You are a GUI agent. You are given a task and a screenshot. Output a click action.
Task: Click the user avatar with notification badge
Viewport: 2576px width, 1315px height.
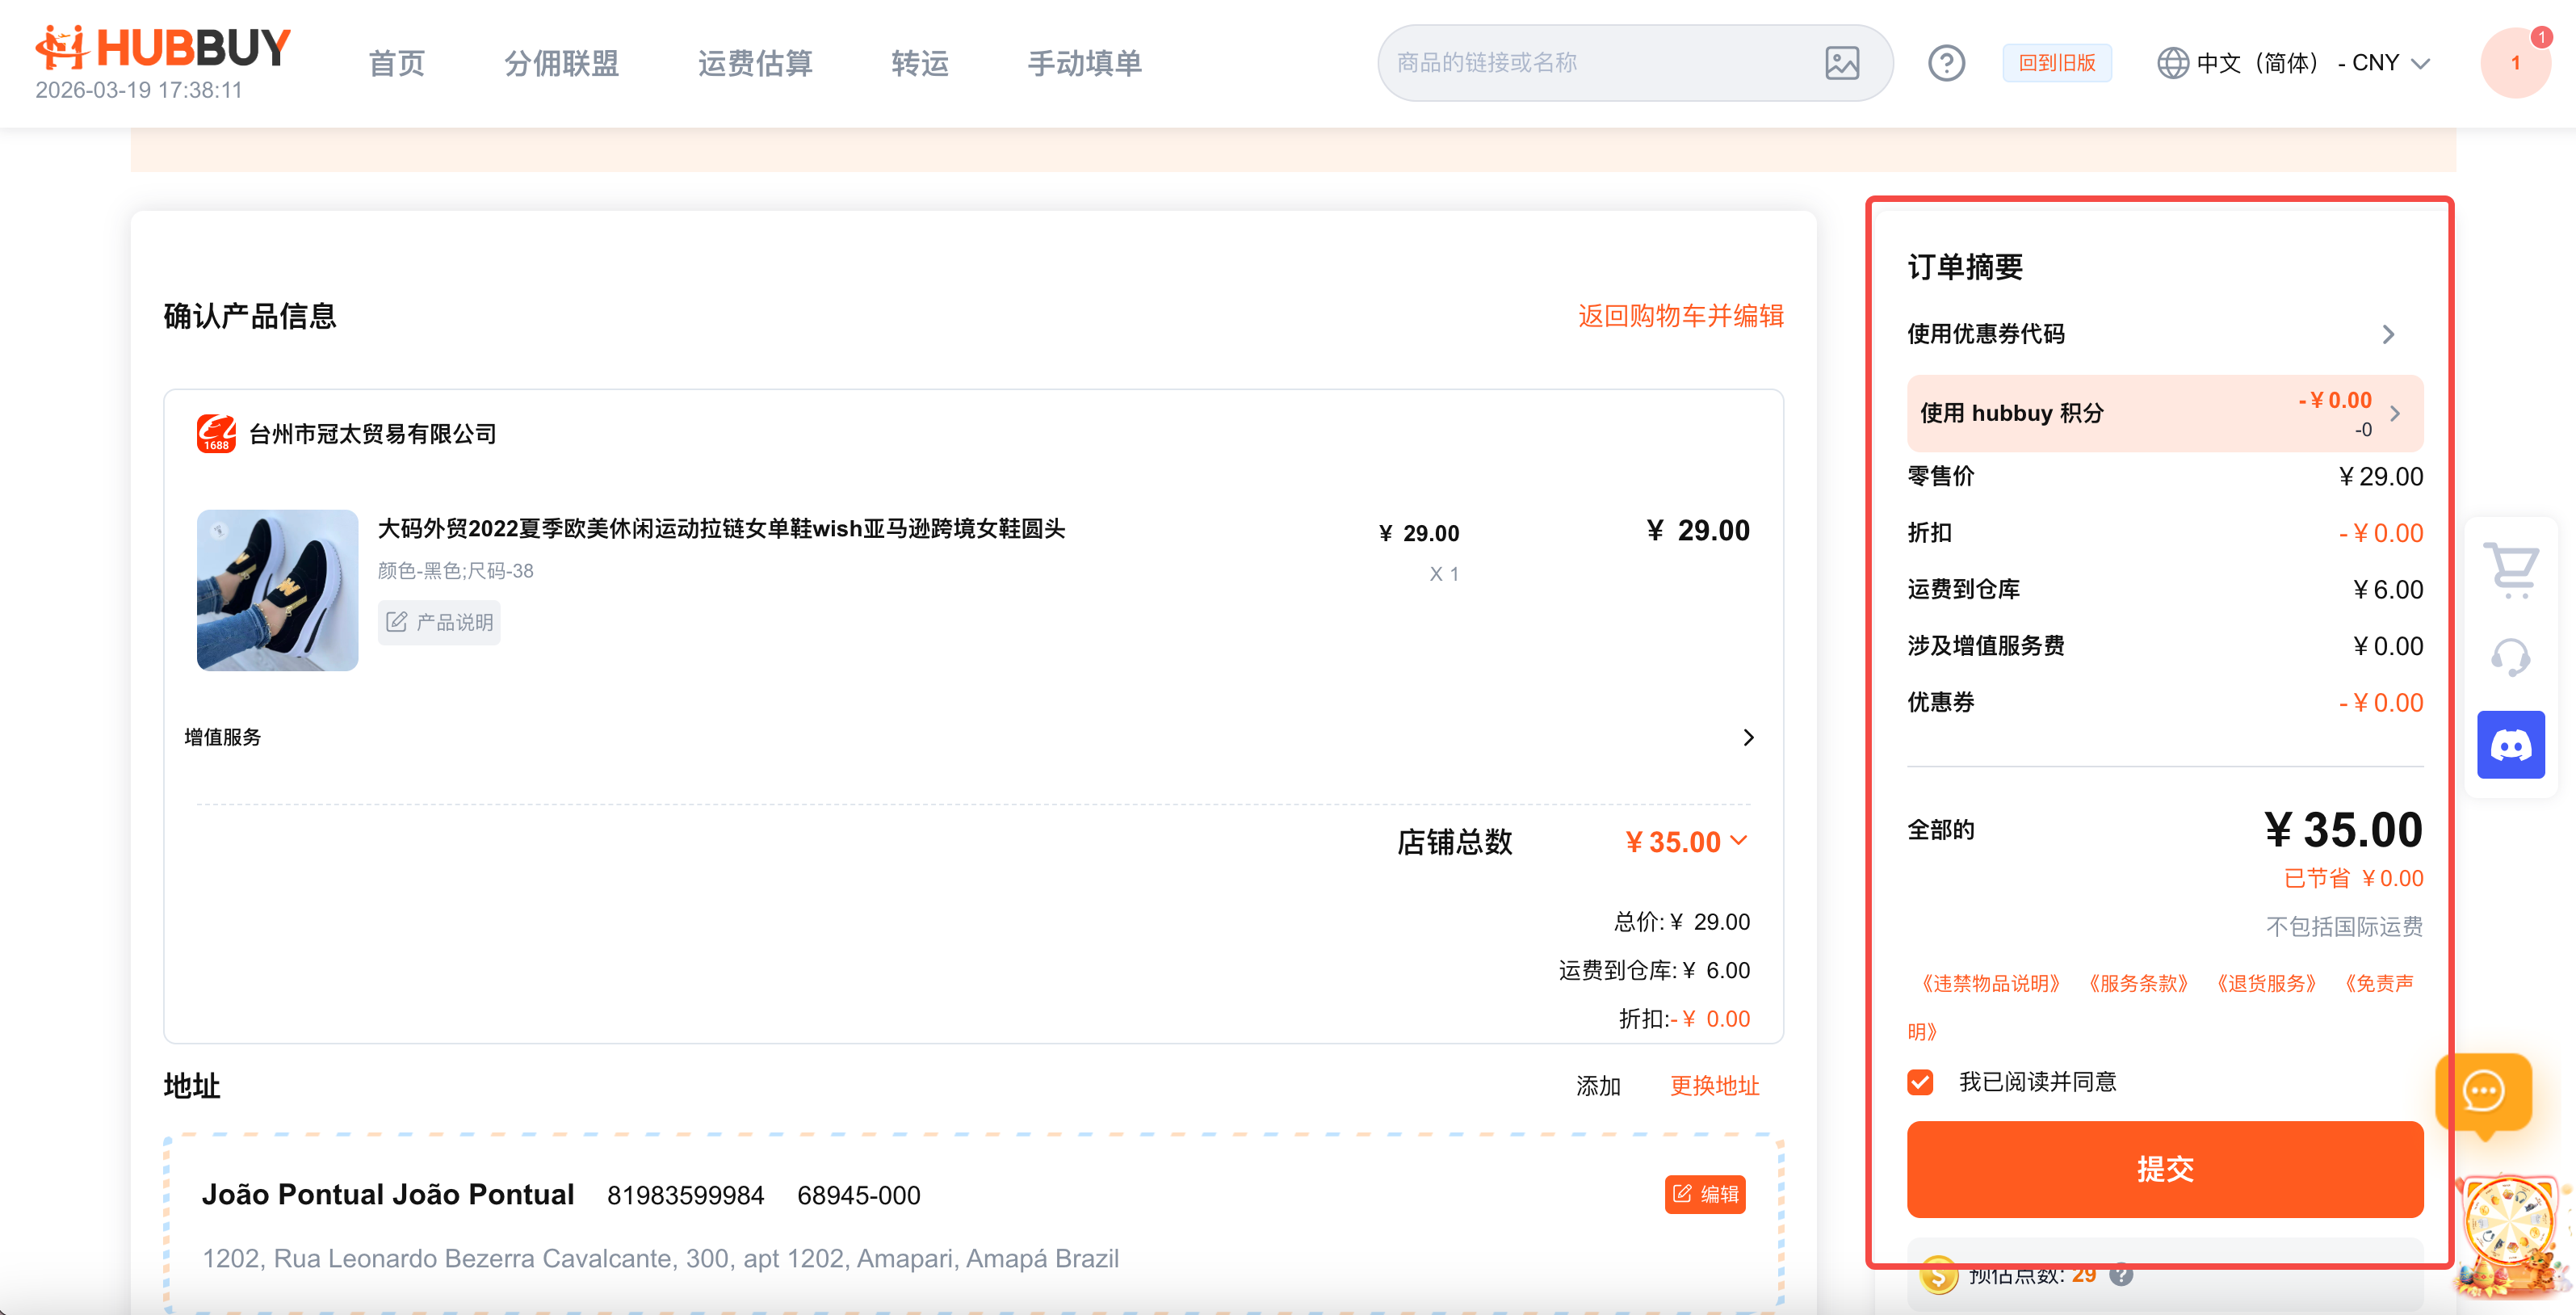2515,63
